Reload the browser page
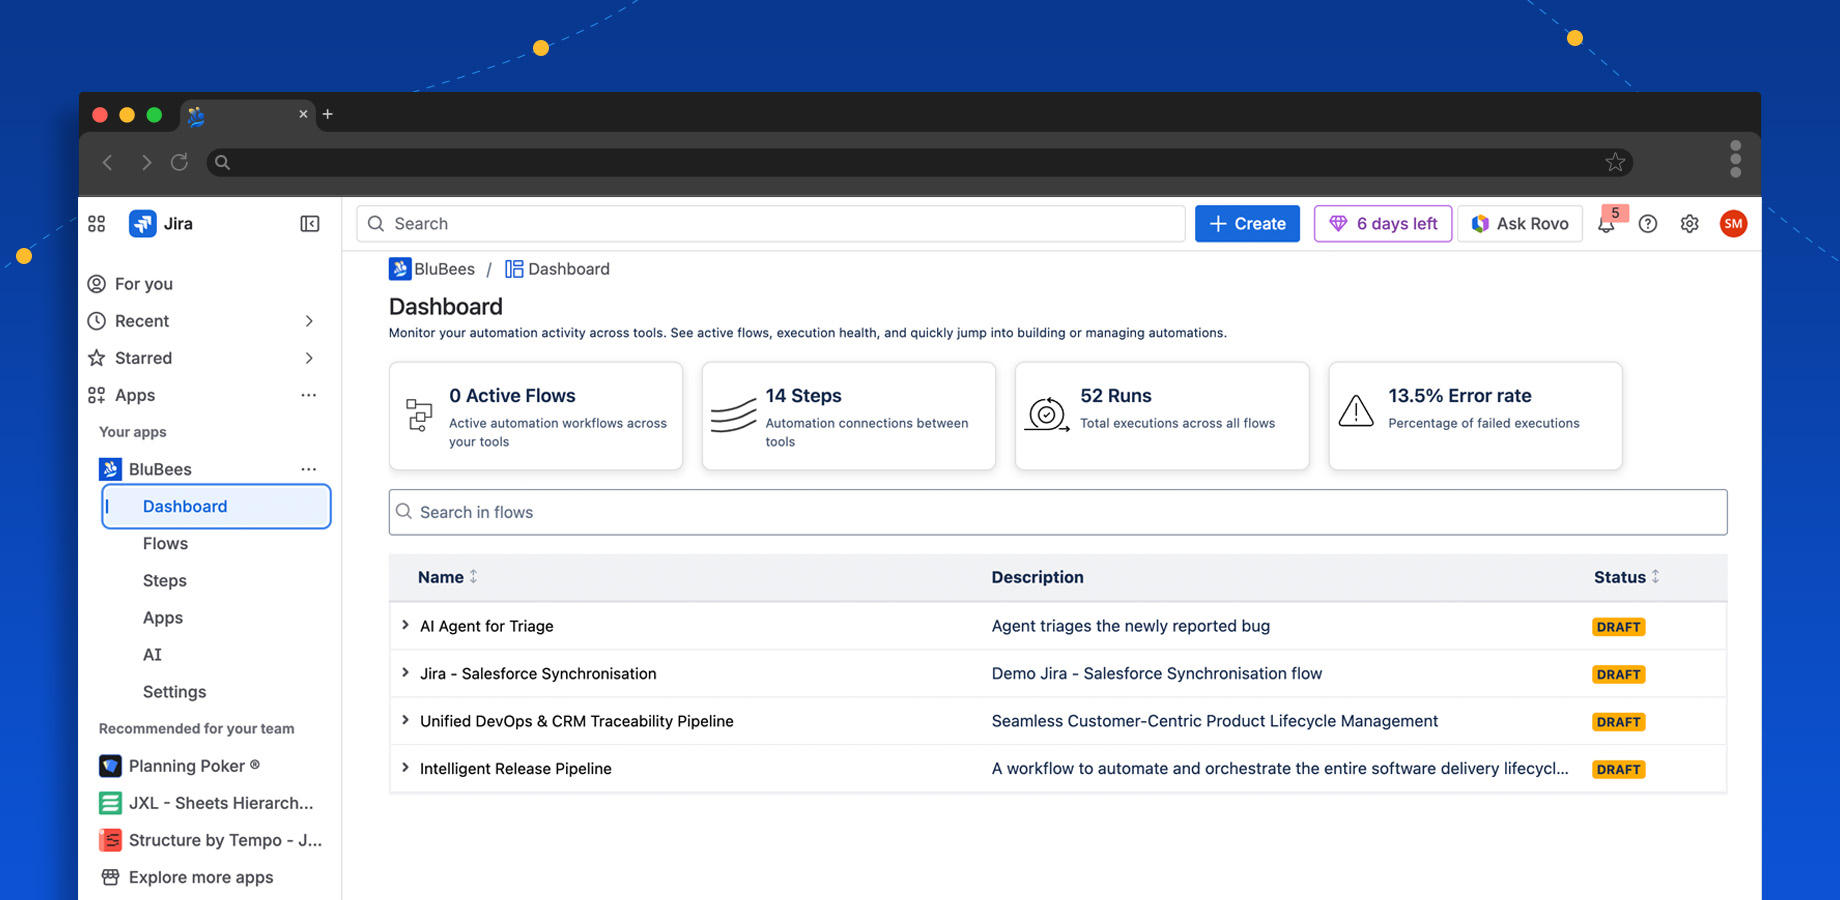Viewport: 1840px width, 900px height. pos(179,162)
